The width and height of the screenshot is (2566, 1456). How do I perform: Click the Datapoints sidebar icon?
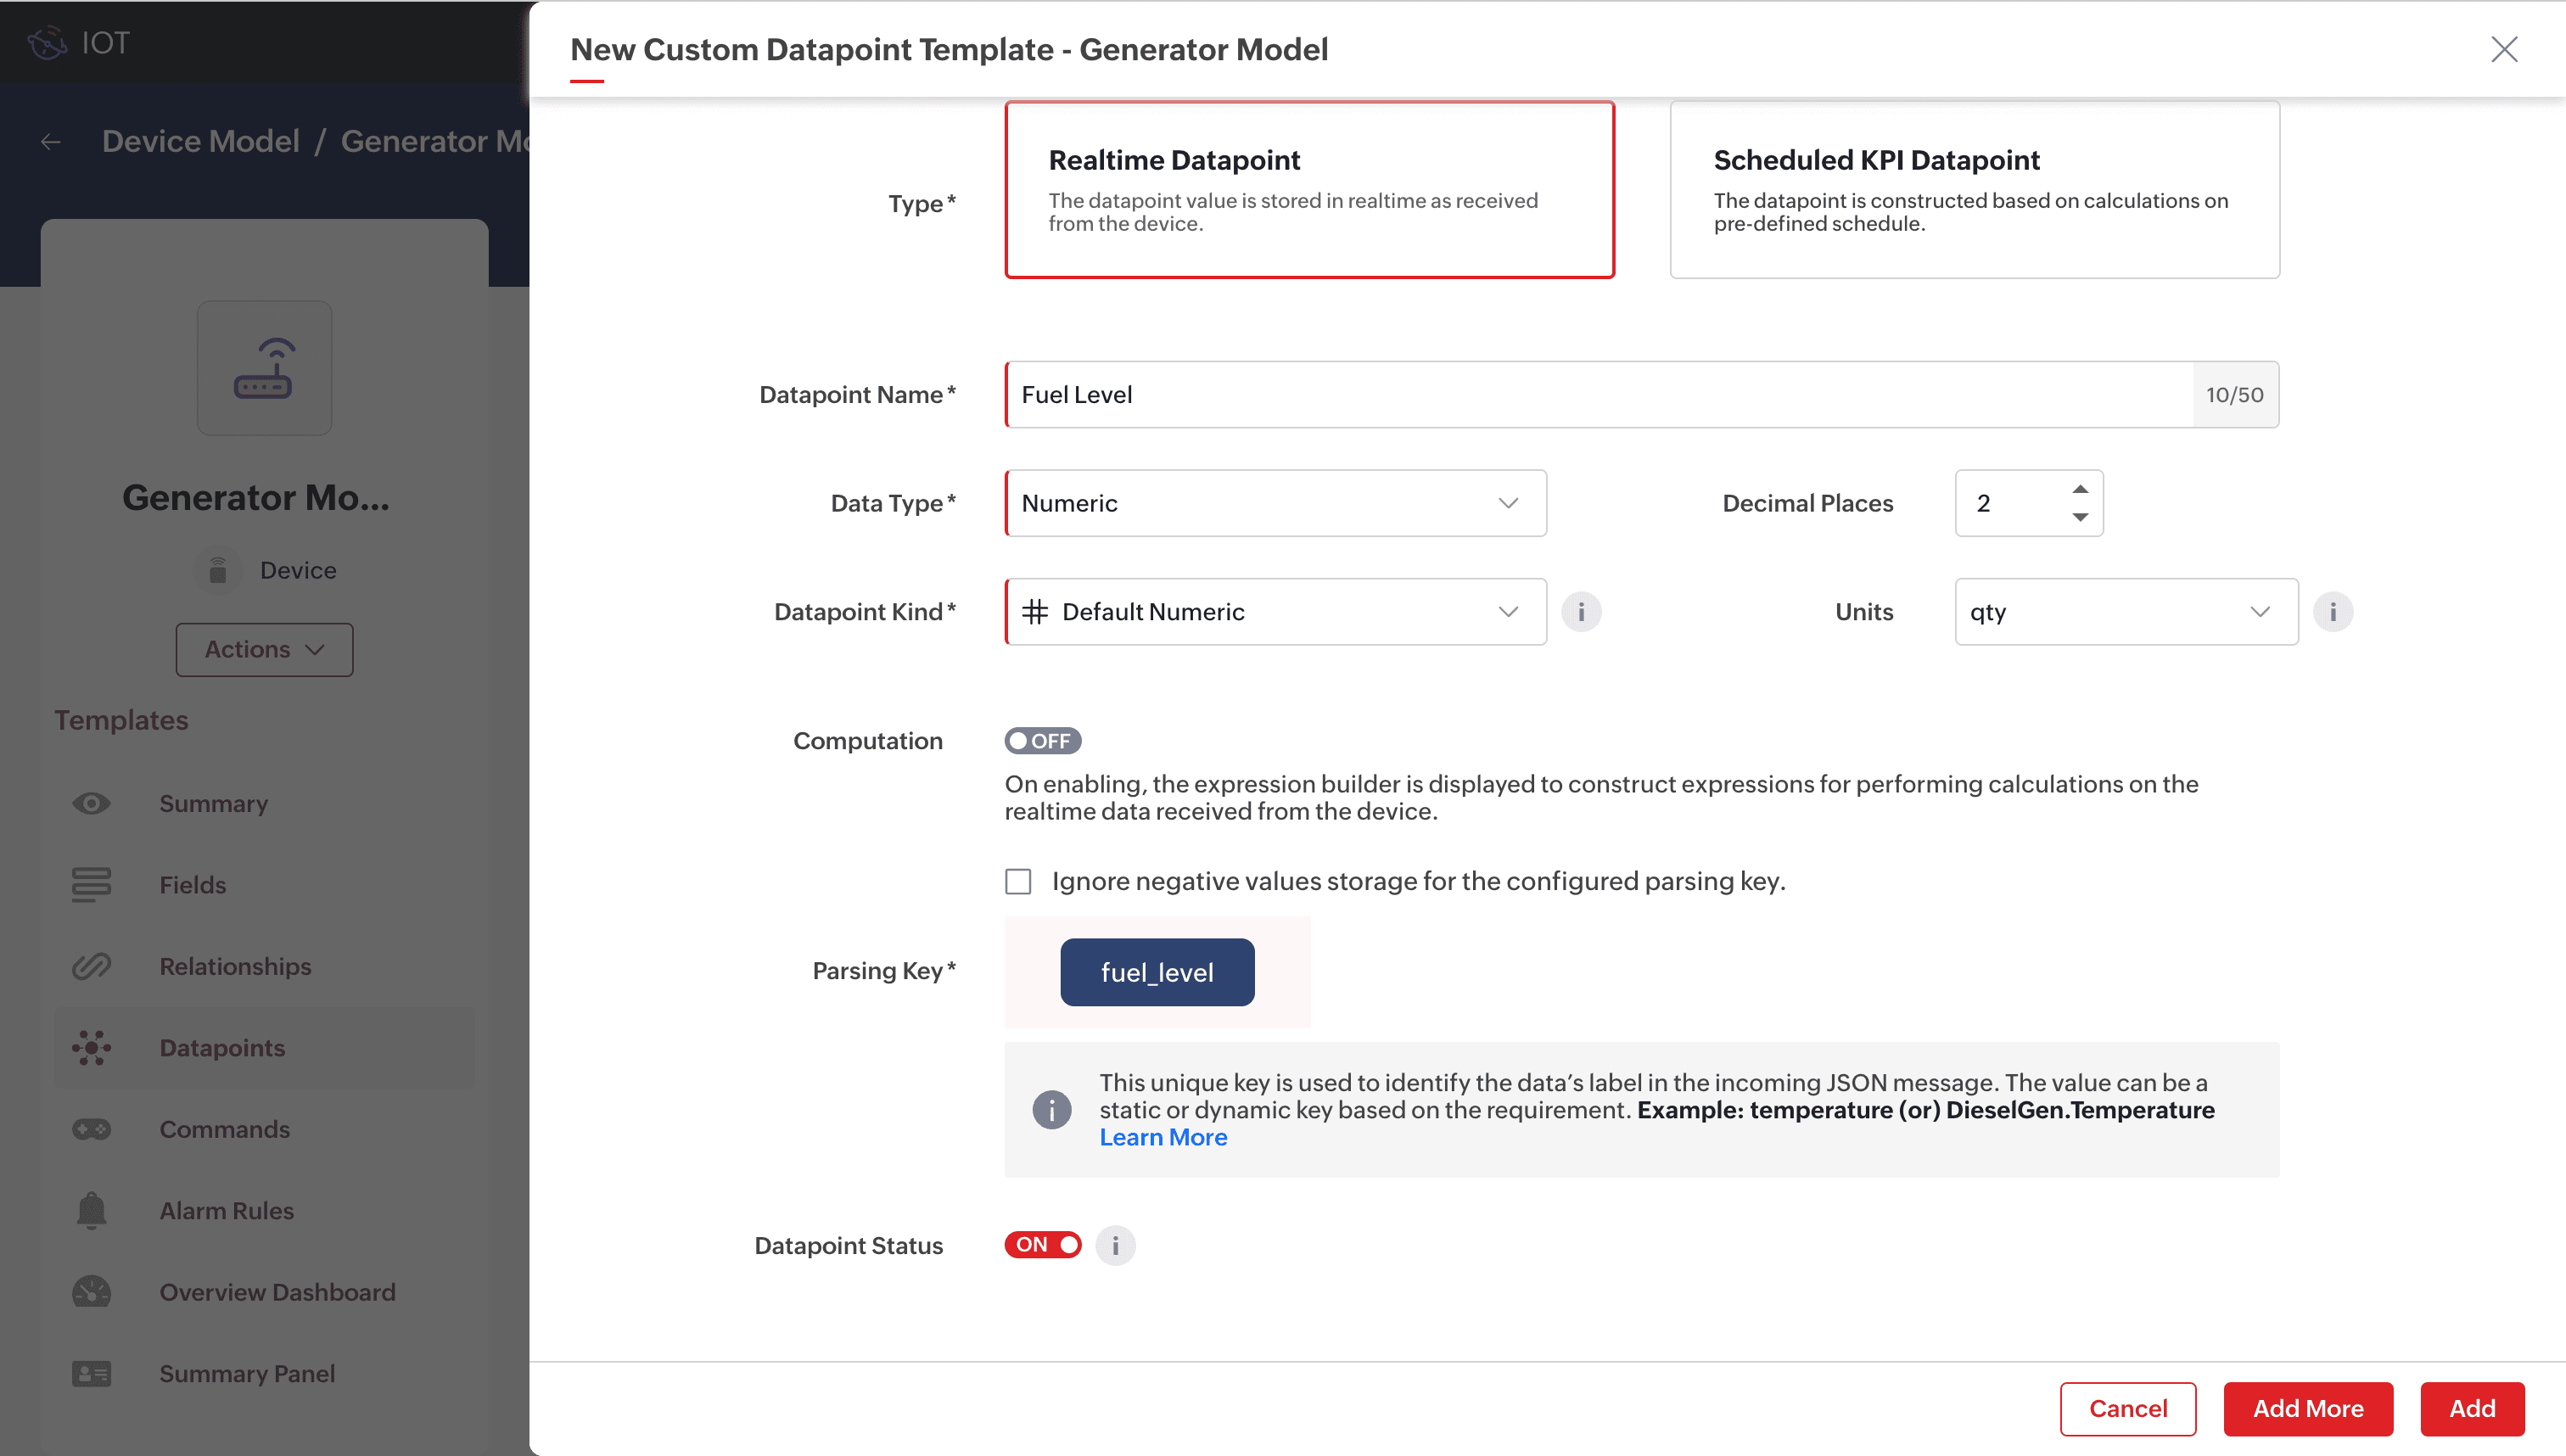pos(91,1047)
